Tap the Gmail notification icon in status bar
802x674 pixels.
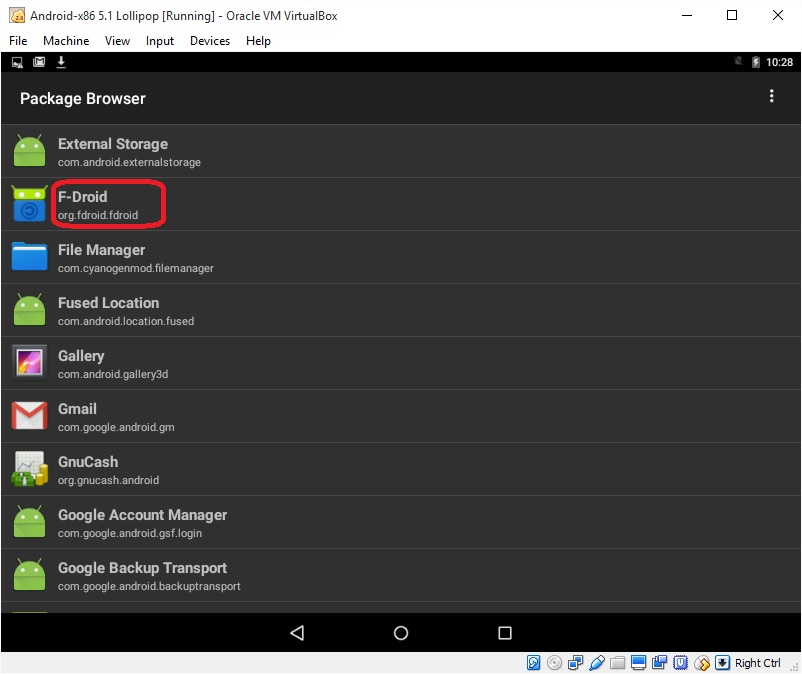pyautogui.click(x=39, y=62)
